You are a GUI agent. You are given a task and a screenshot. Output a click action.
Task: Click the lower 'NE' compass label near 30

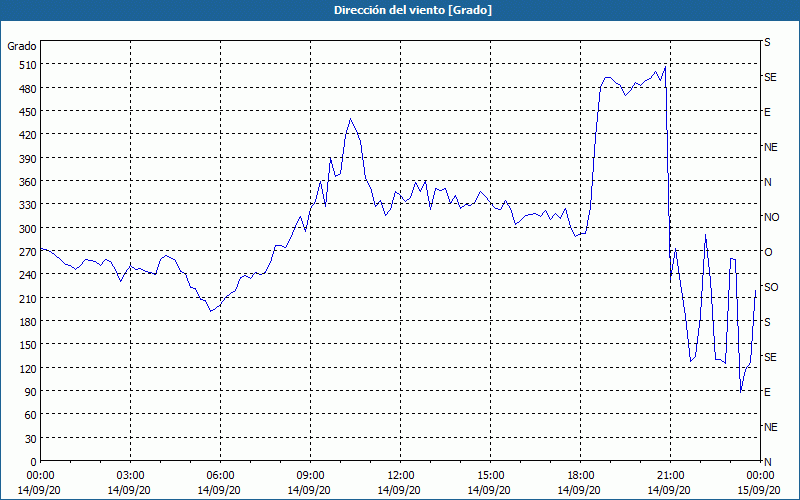click(771, 427)
